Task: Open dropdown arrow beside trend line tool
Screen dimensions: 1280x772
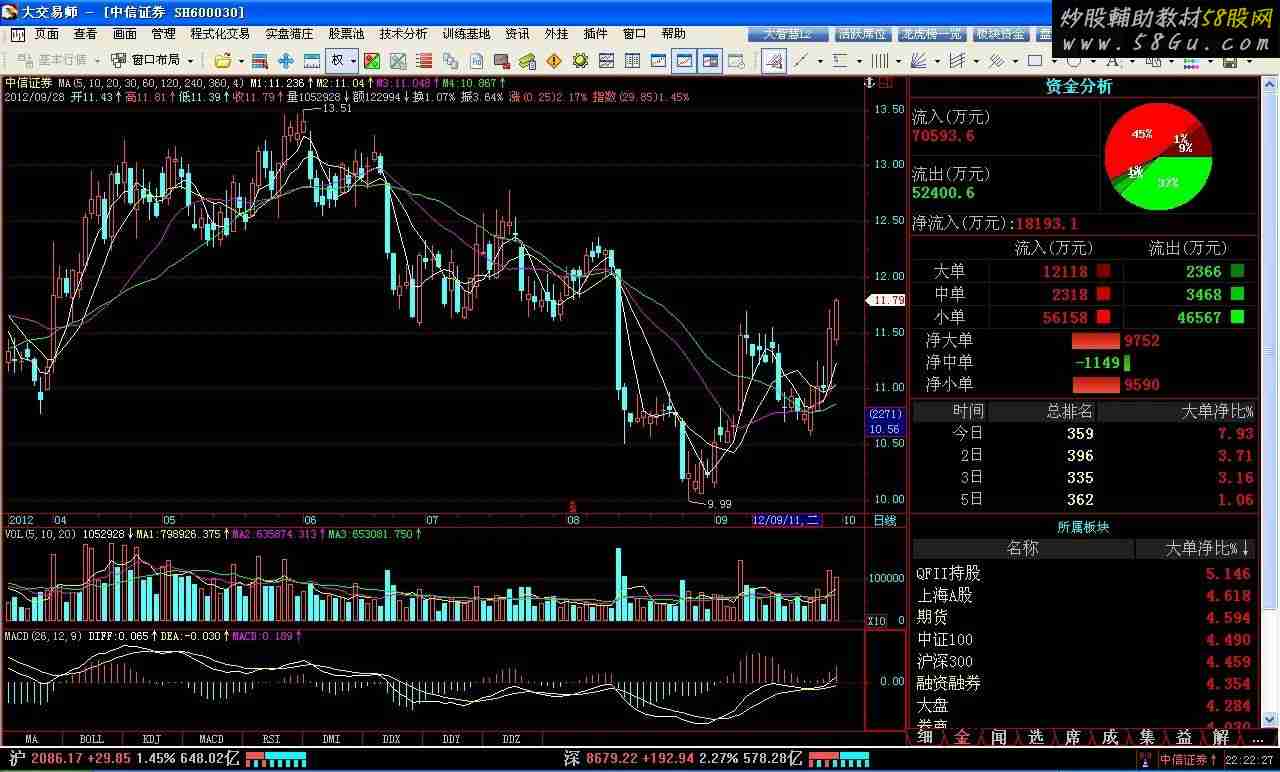Action: click(x=820, y=60)
